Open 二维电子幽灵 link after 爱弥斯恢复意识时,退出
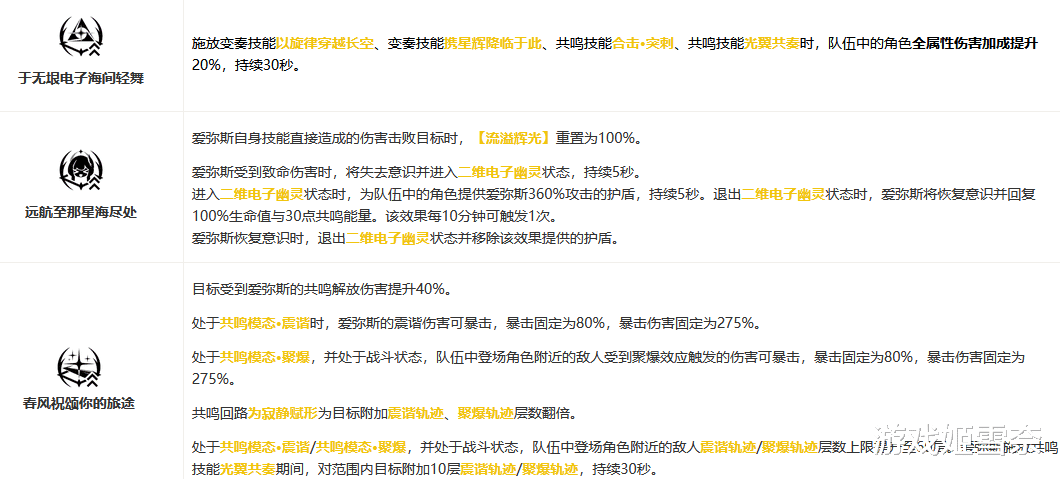1060x479 pixels. pos(389,238)
